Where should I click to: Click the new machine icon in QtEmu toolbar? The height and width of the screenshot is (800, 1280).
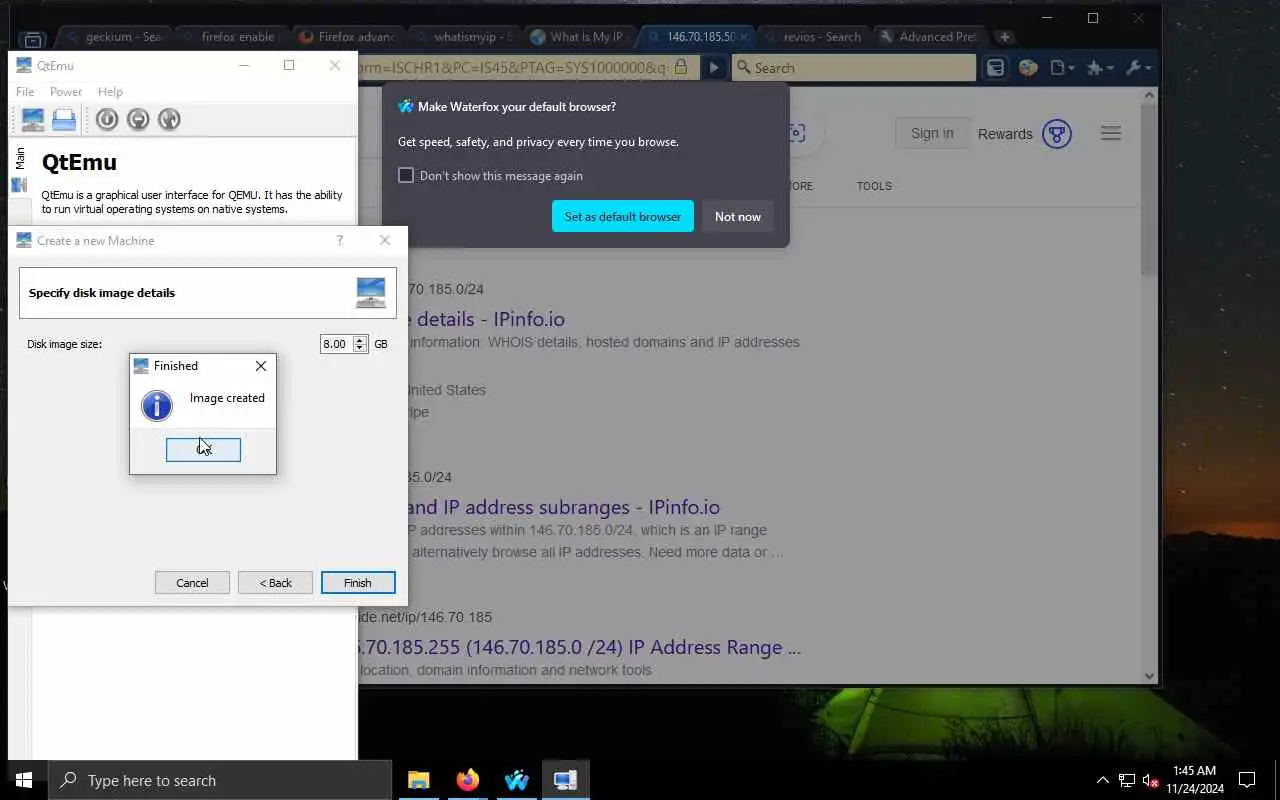pyautogui.click(x=33, y=120)
